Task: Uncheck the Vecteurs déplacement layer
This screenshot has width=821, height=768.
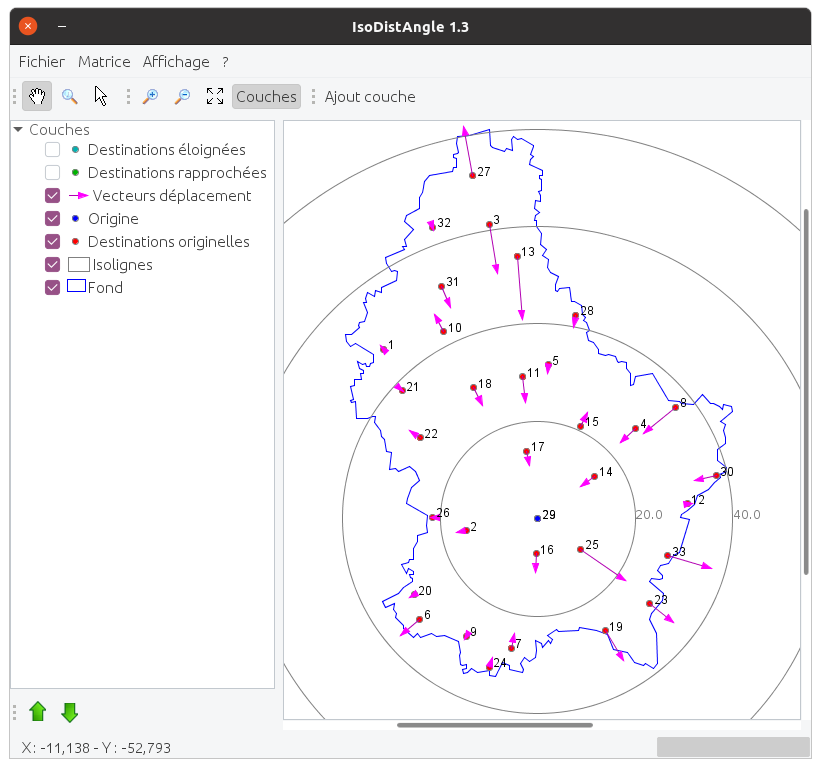Action: click(53, 196)
